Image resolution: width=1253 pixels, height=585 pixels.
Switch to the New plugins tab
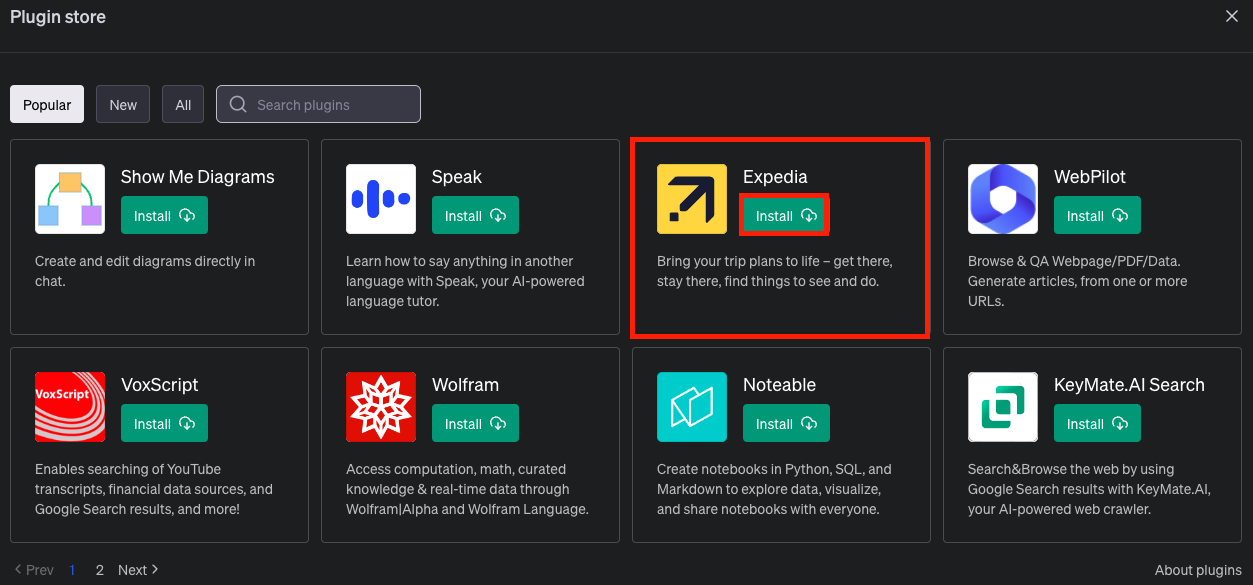123,104
